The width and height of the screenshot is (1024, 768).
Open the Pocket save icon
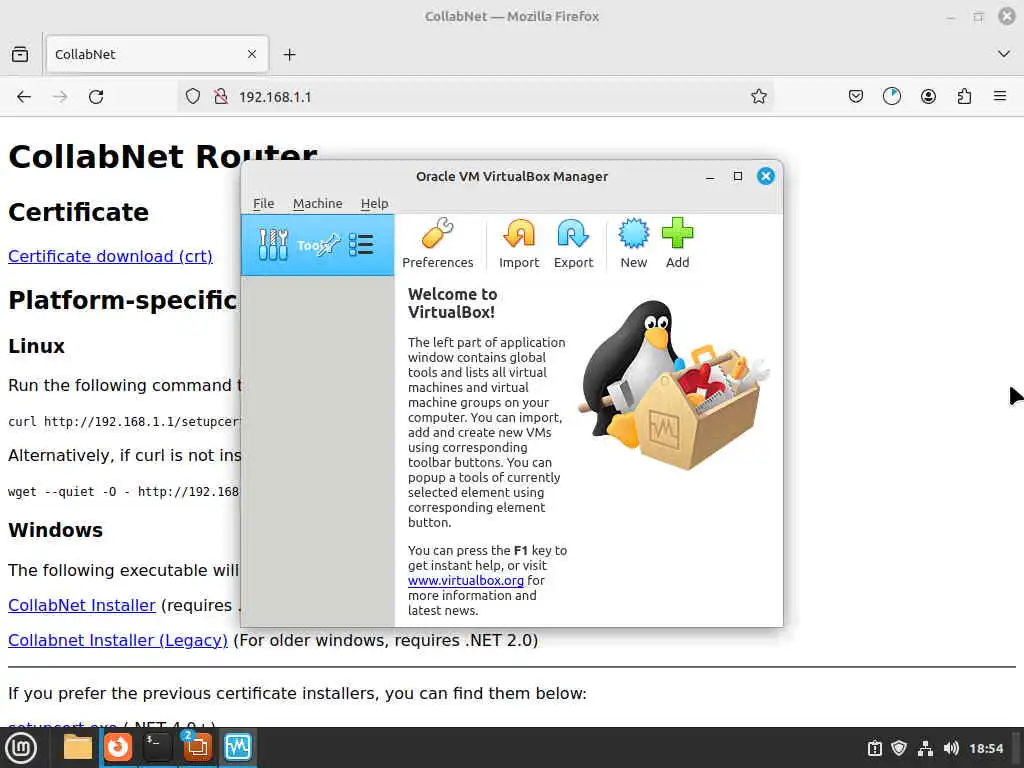[x=856, y=97]
